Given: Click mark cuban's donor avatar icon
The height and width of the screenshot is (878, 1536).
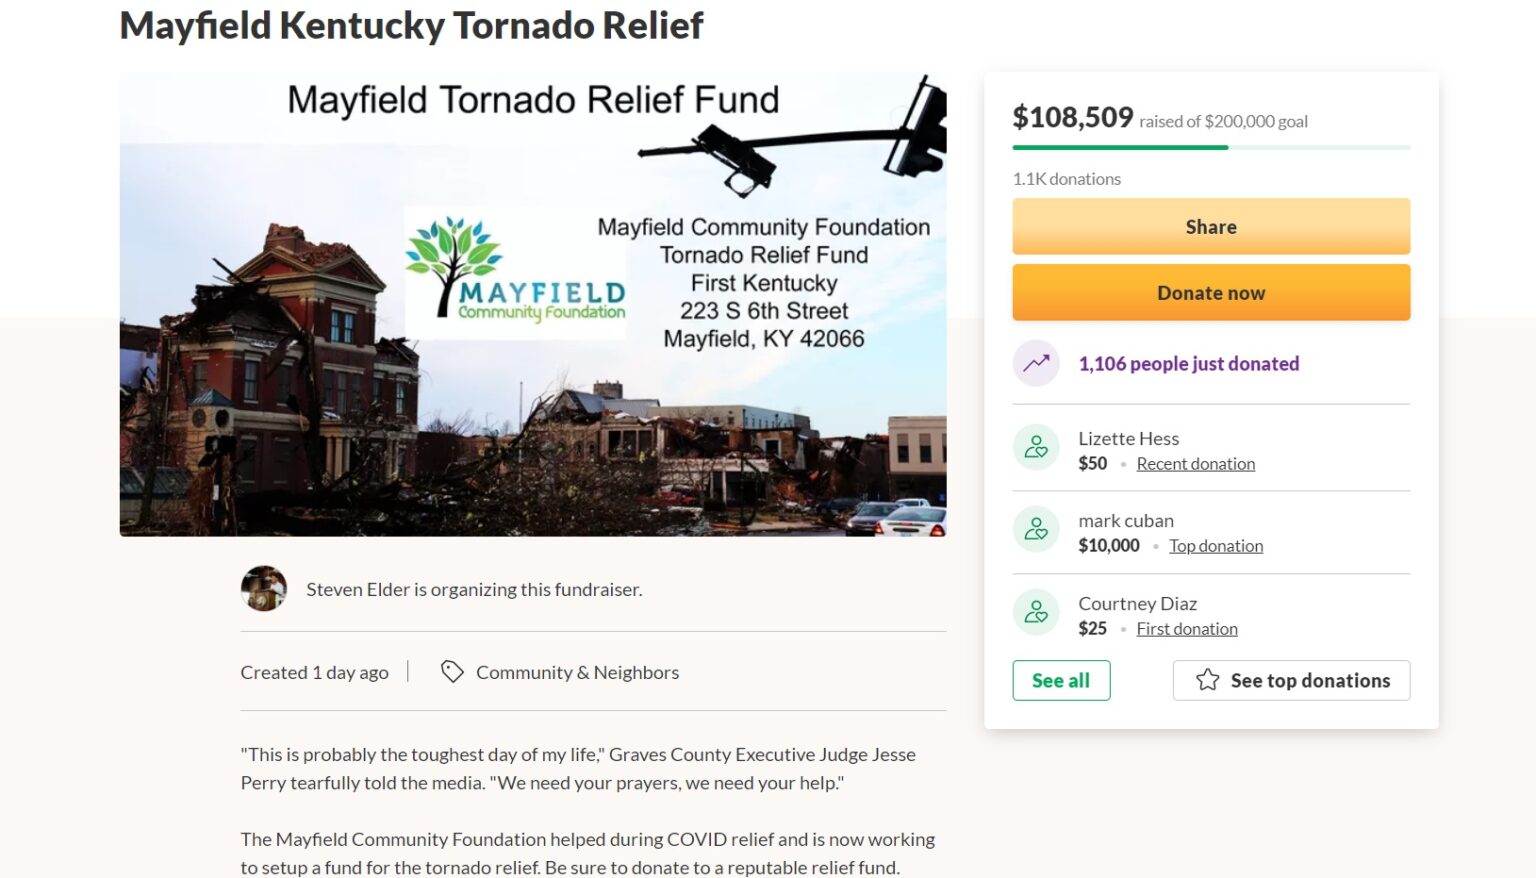Looking at the screenshot, I should point(1036,529).
